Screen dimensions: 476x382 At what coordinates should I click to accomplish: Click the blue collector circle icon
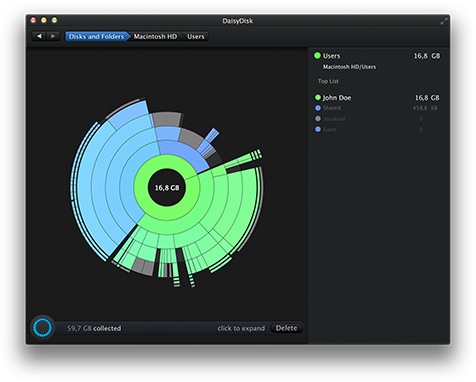[x=43, y=327]
